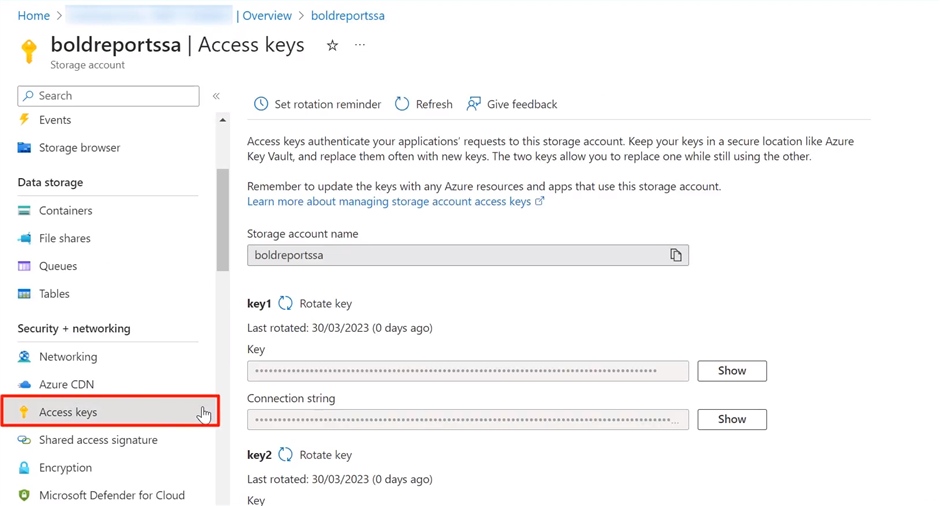940x506 pixels.
Task: Click the Tables grid icon
Action: (x=24, y=293)
